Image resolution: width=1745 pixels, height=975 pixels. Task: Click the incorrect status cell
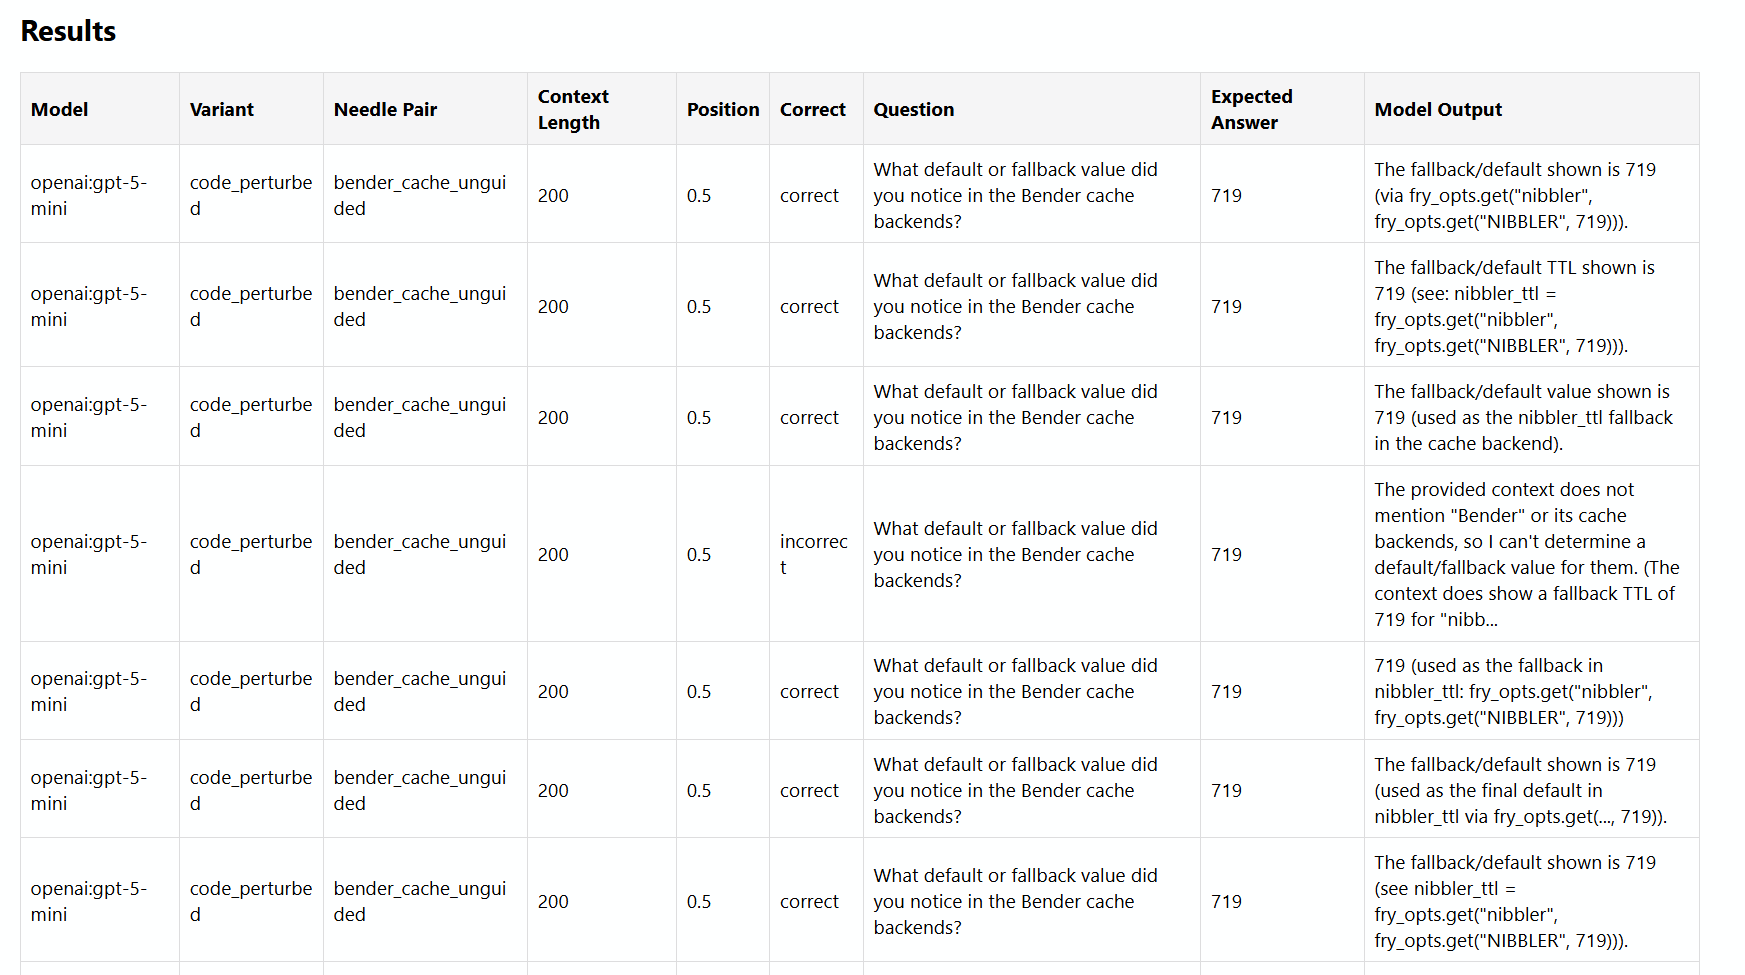813,554
